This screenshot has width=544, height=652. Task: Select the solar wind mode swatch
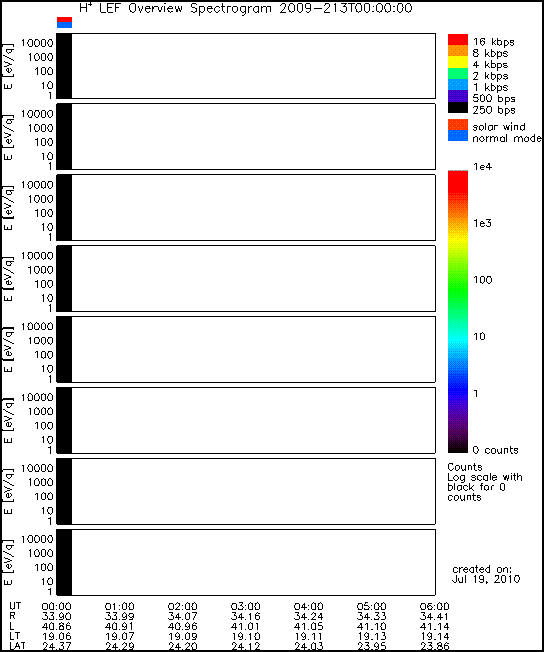(458, 125)
